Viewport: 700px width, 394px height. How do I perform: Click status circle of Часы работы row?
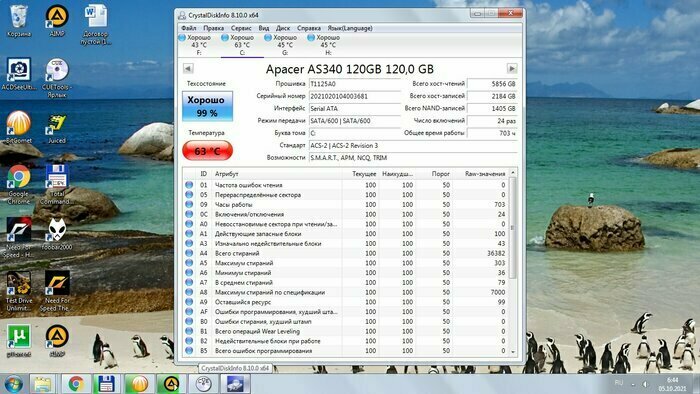coord(189,204)
